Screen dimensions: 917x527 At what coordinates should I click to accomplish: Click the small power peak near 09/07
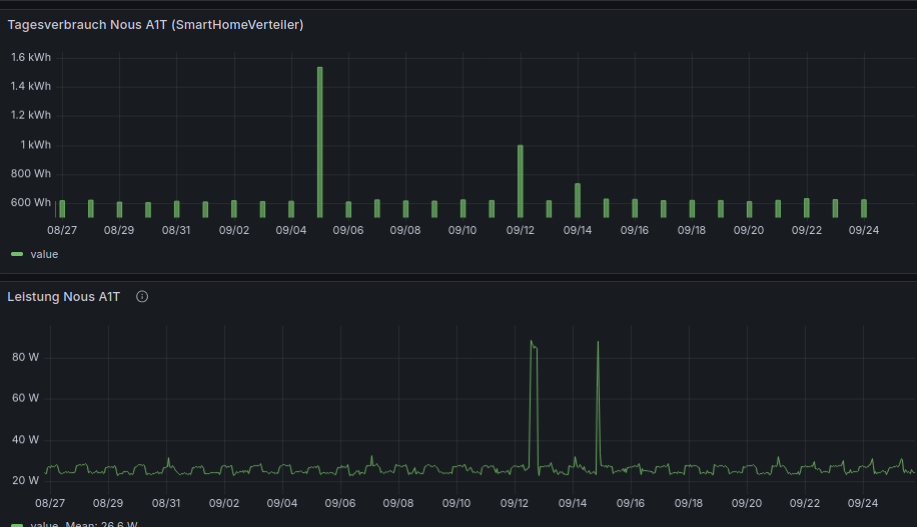click(372, 459)
